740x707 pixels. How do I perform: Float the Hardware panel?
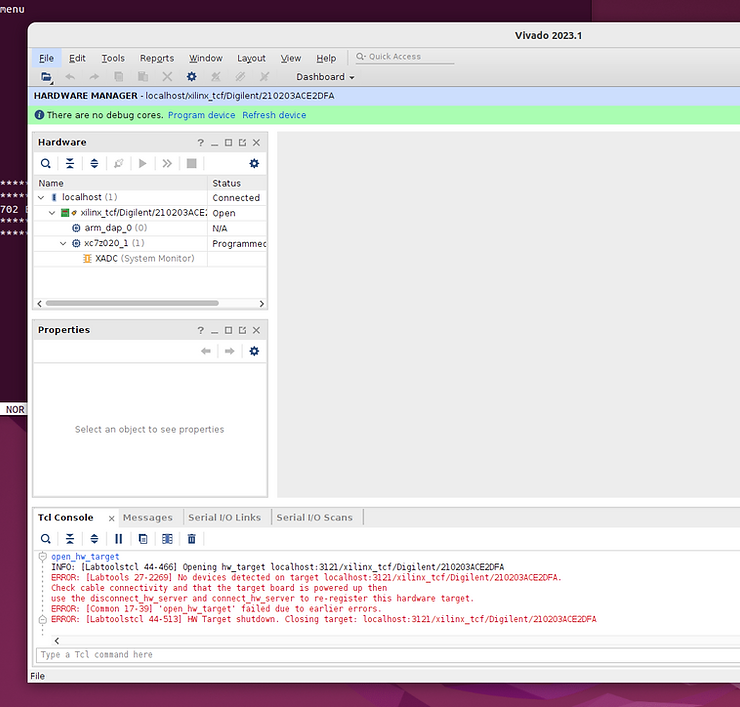point(242,143)
